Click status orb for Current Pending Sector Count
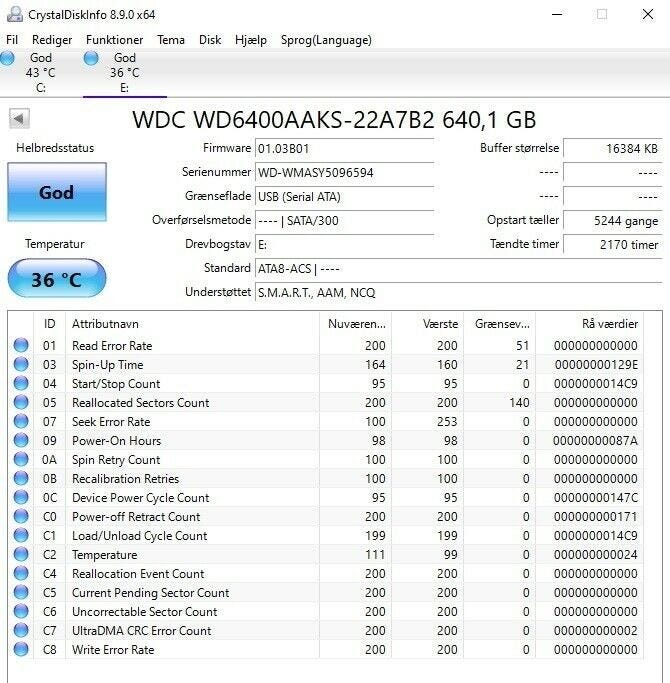 (21, 592)
